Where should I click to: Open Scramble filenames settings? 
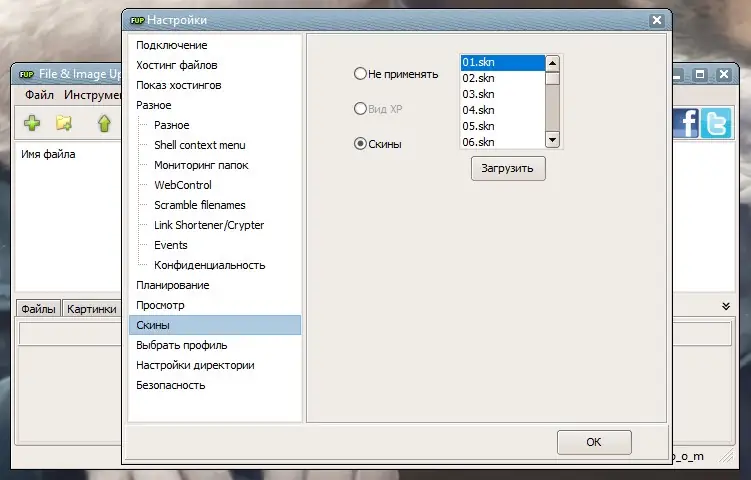pos(200,206)
